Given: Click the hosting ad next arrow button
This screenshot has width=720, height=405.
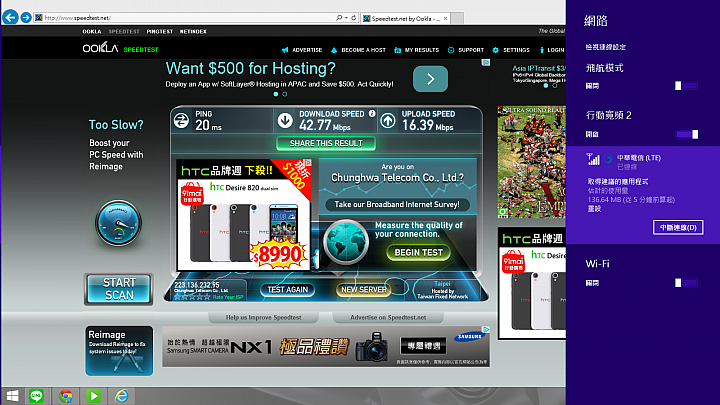Looking at the screenshot, I should coord(430,79).
